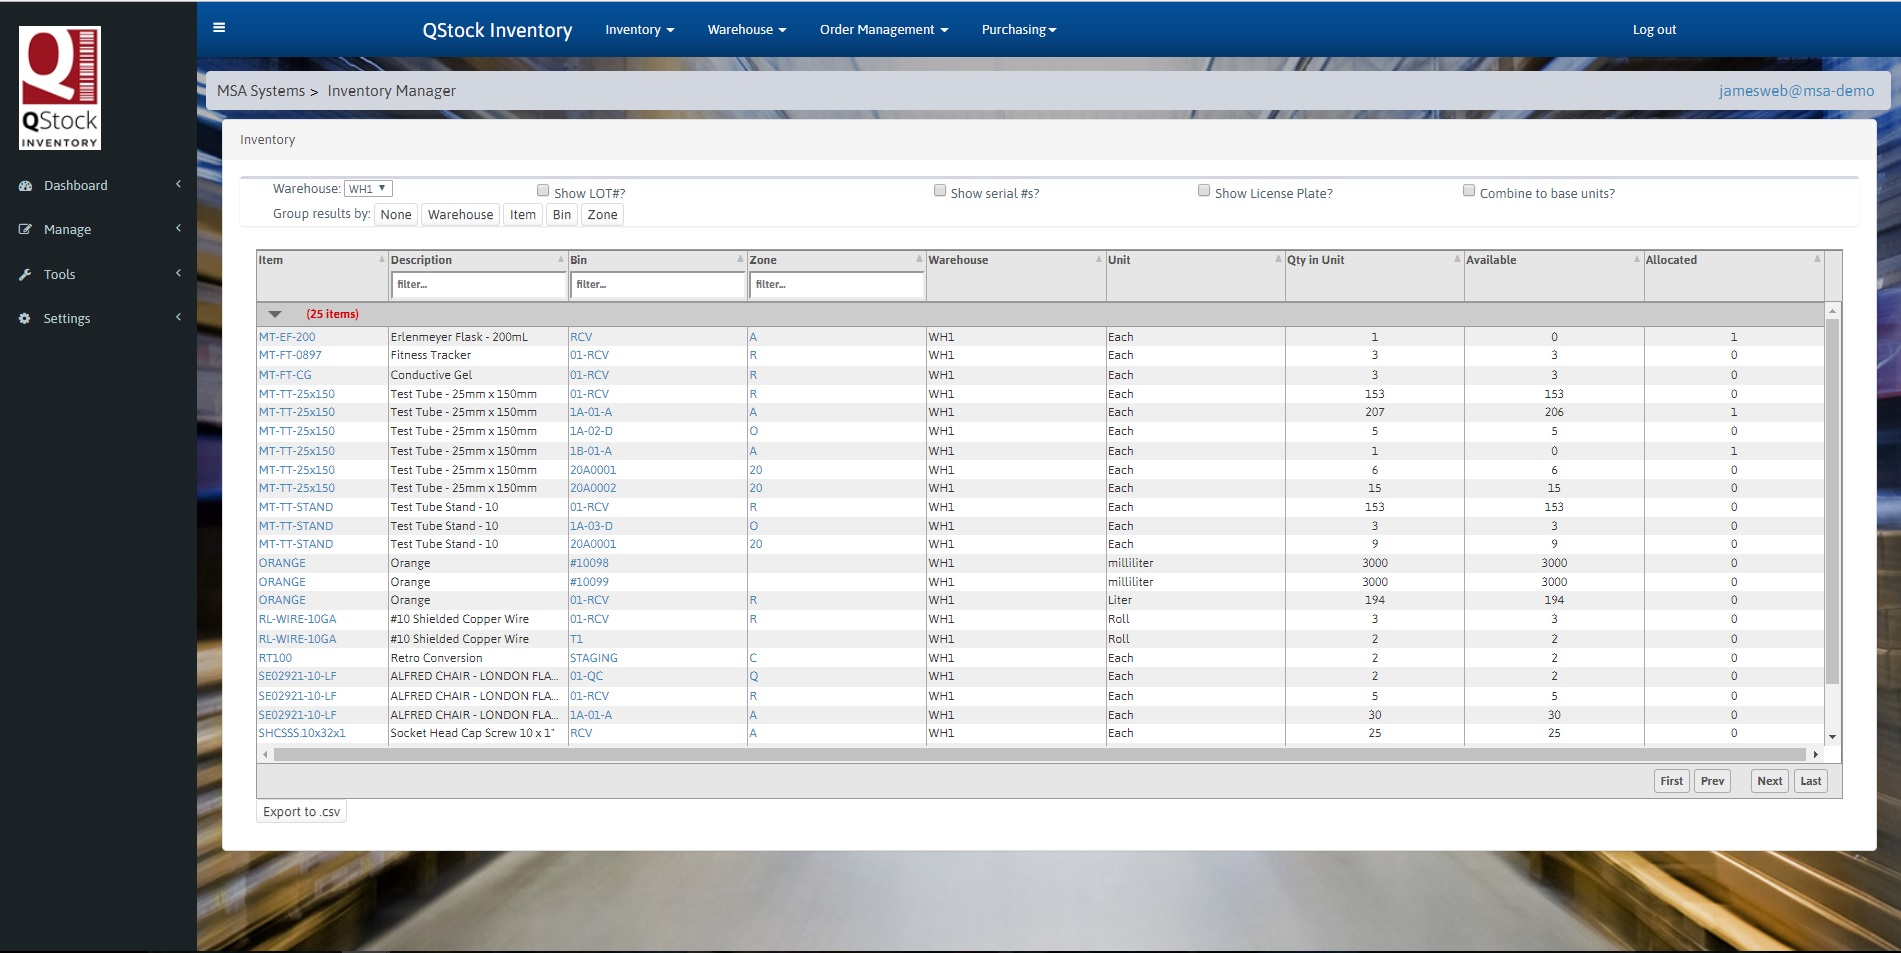This screenshot has height=953, width=1901.
Task: Sort by Unit column arrow
Action: pyautogui.click(x=1278, y=260)
